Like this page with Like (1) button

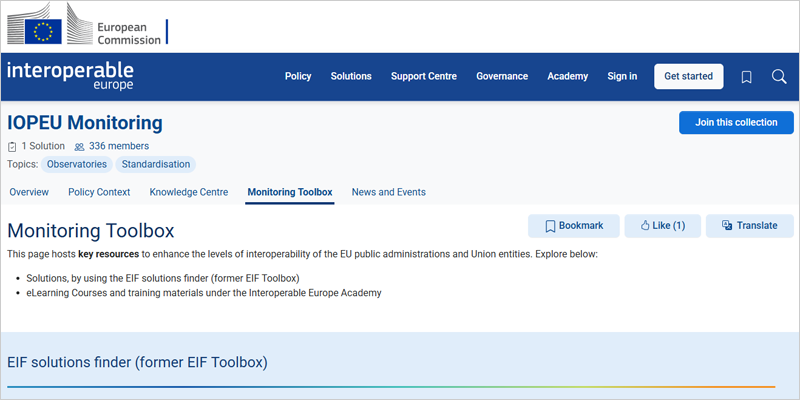[x=661, y=226]
